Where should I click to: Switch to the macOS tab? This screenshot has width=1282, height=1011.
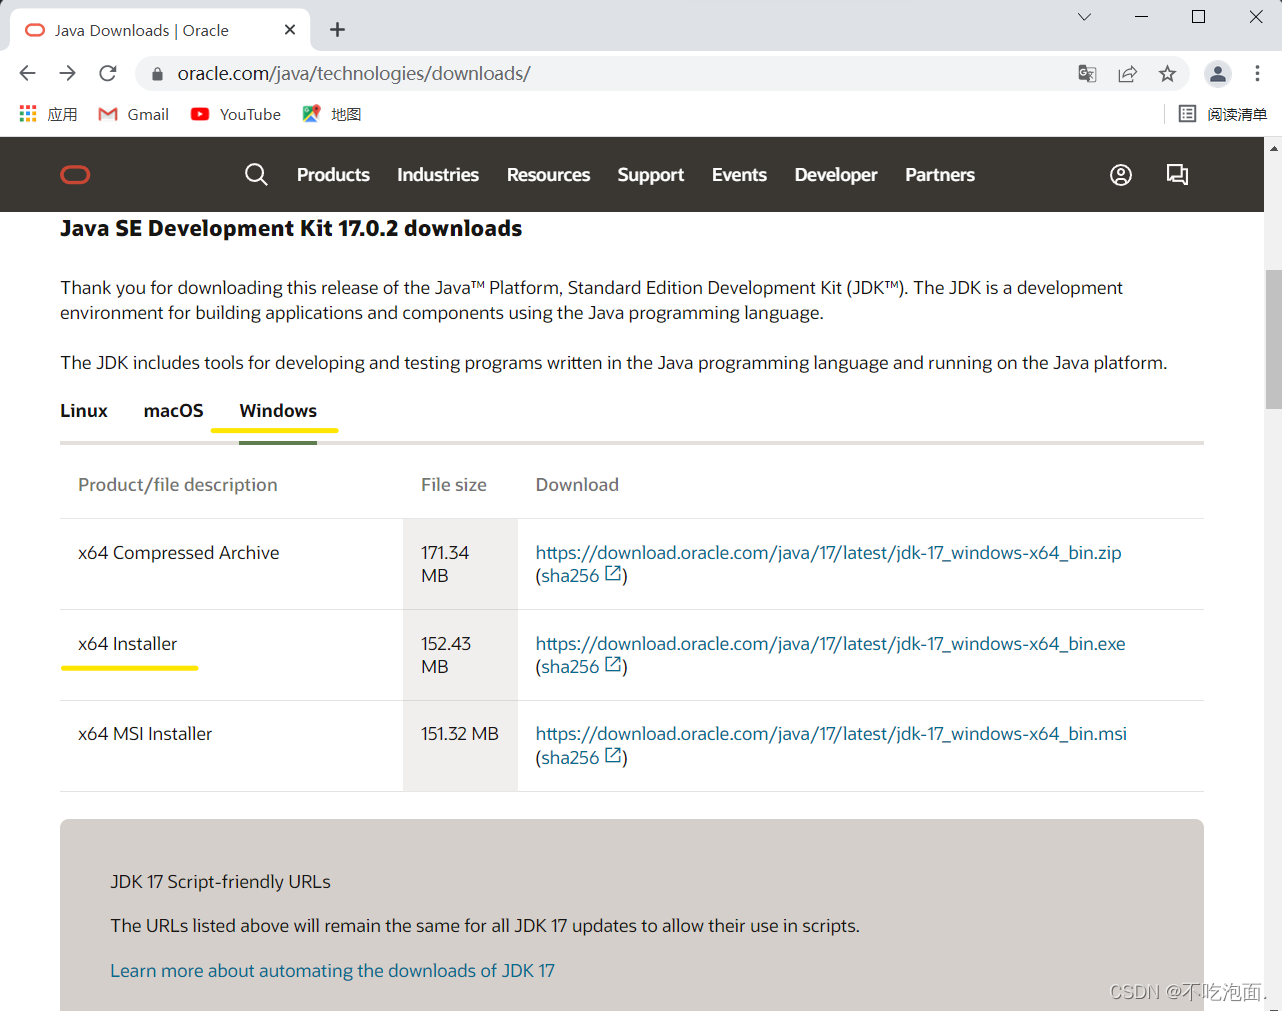click(174, 411)
